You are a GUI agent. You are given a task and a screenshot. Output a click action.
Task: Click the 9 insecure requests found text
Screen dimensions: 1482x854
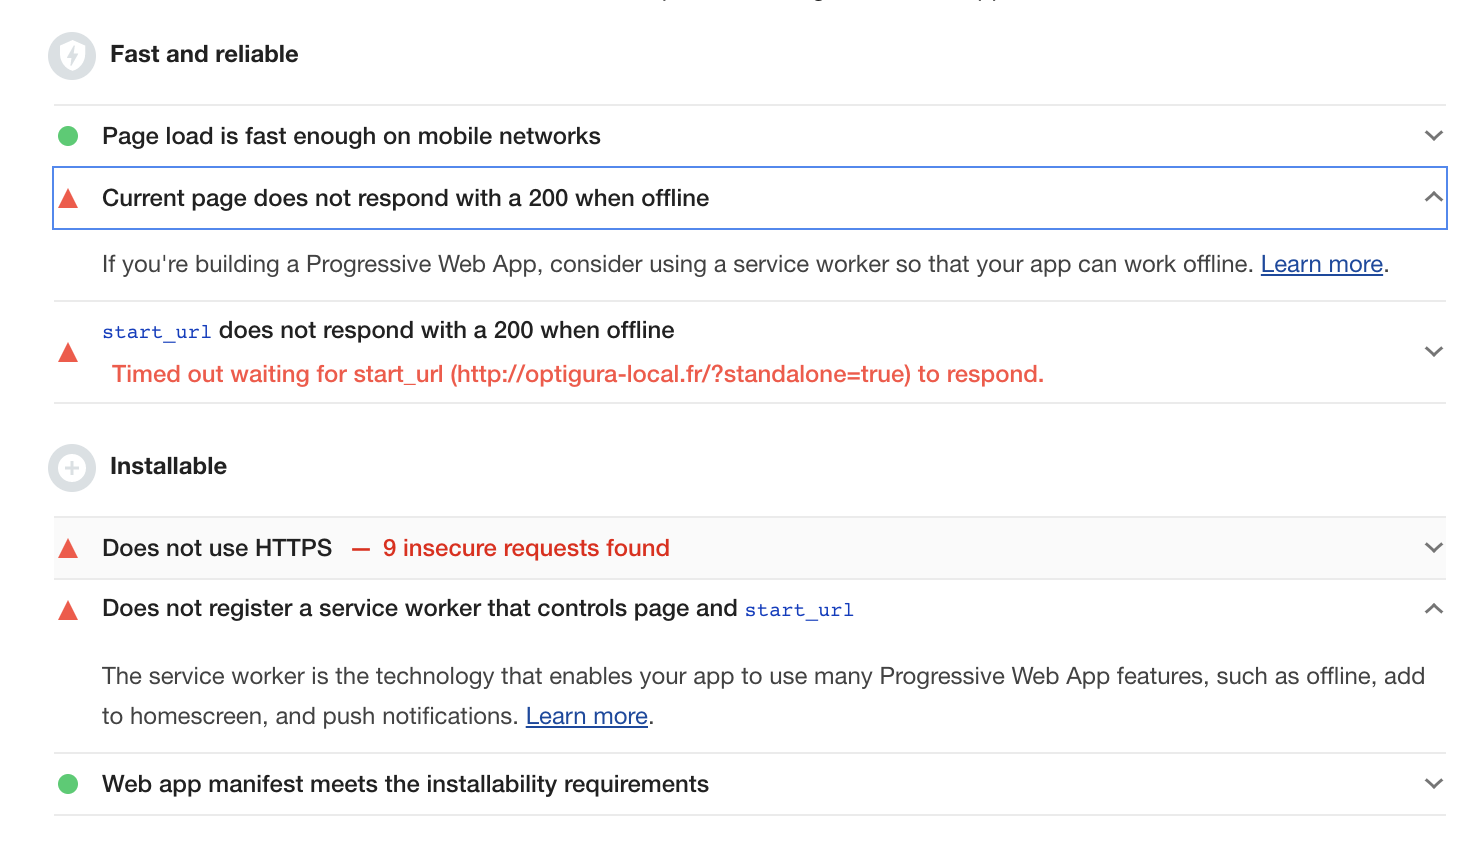[x=526, y=548]
